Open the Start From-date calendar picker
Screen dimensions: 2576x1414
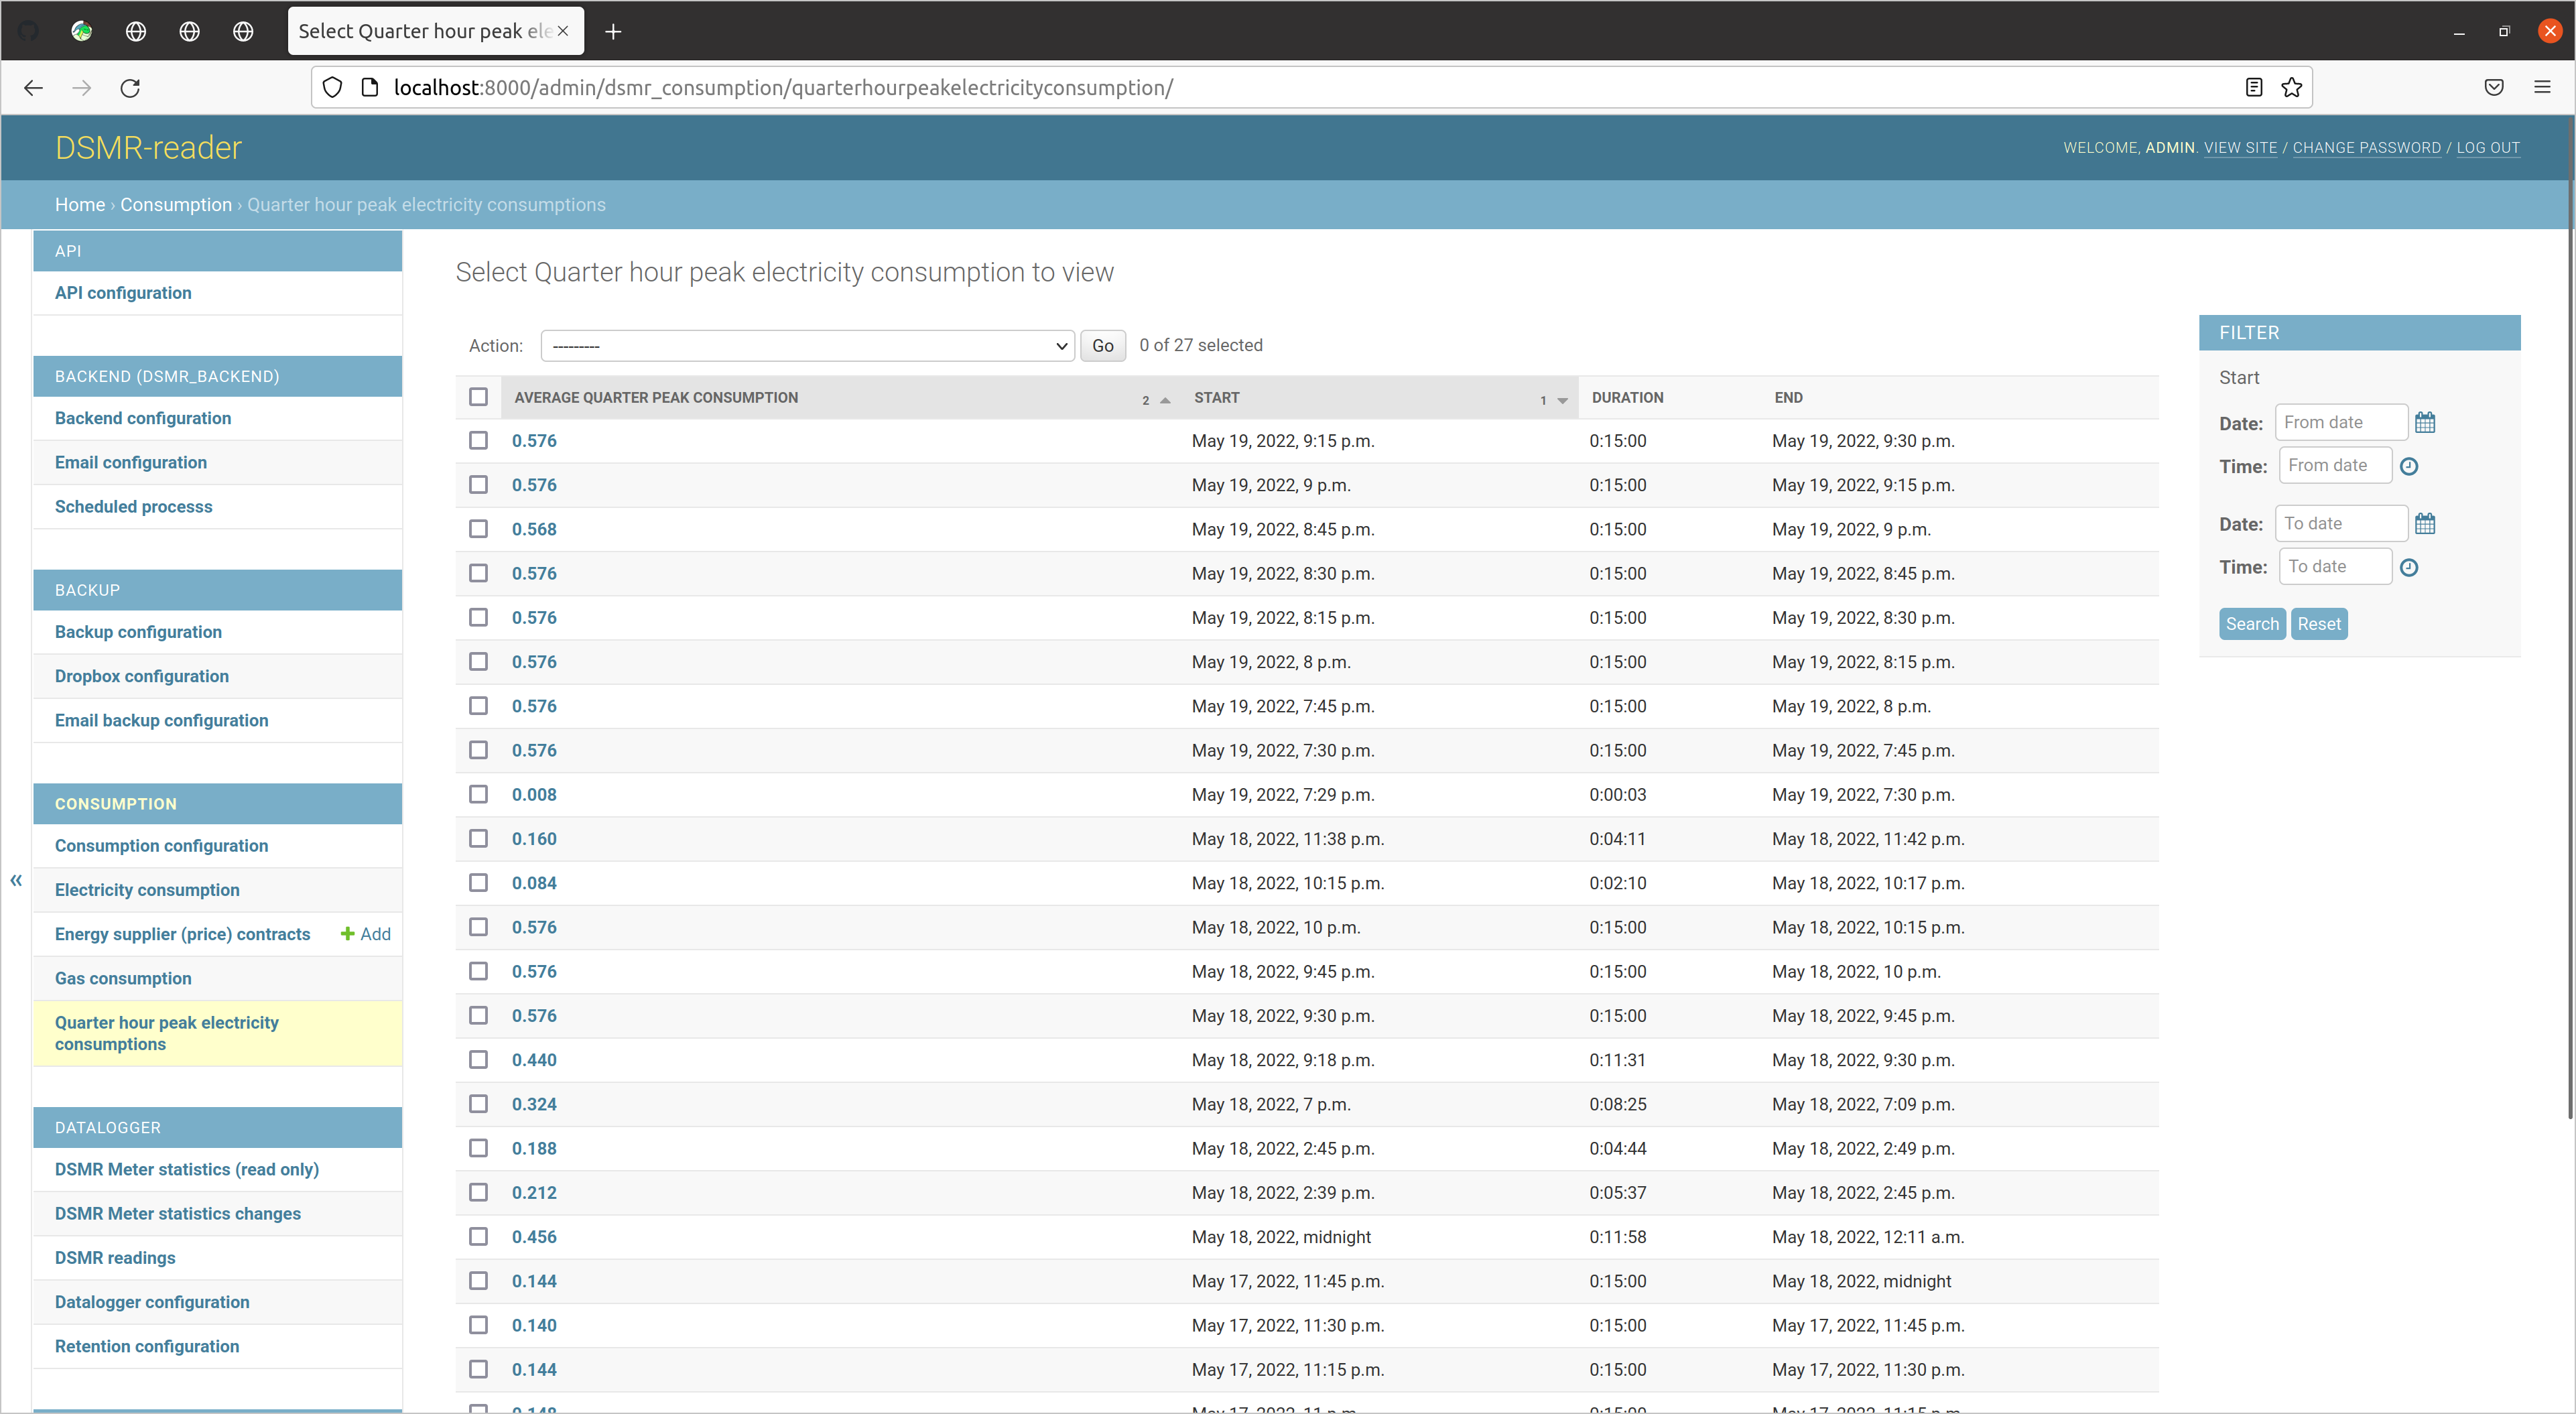pyautogui.click(x=2425, y=422)
